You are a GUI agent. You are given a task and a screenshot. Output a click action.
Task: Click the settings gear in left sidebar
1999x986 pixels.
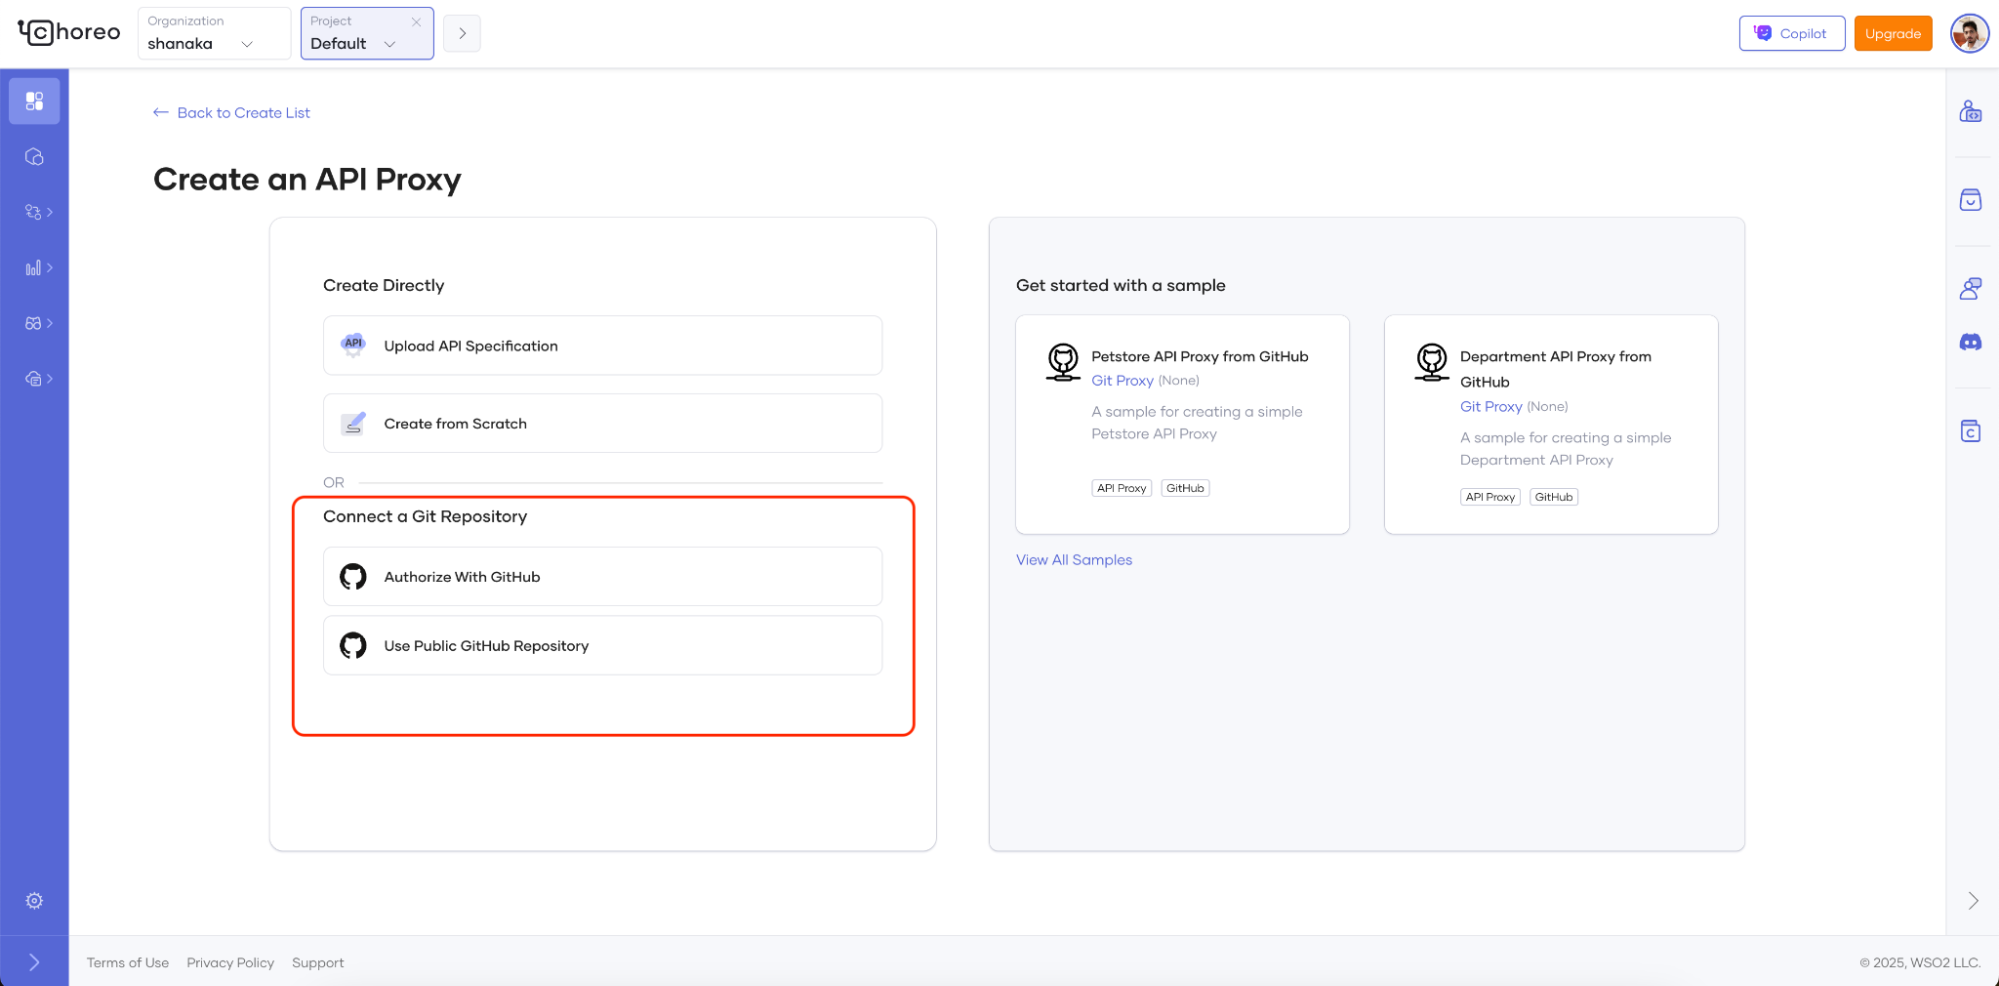[x=34, y=901]
